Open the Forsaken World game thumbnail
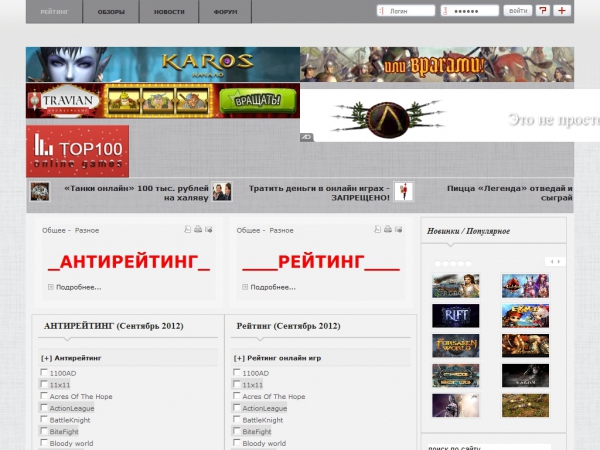The width and height of the screenshot is (600, 450). tap(455, 346)
